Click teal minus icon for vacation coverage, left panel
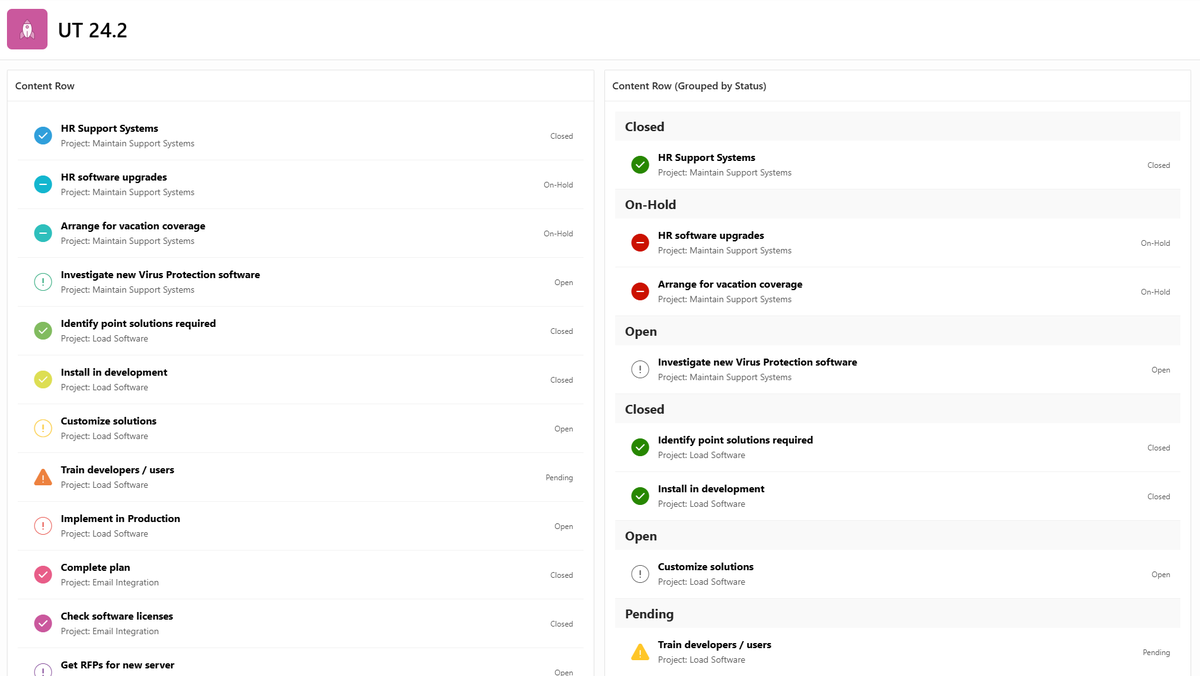This screenshot has height=676, width=1200. (43, 233)
